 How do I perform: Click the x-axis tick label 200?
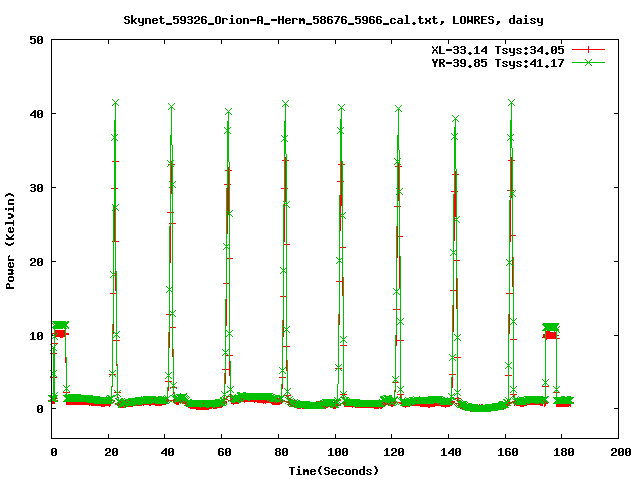pyautogui.click(x=620, y=452)
